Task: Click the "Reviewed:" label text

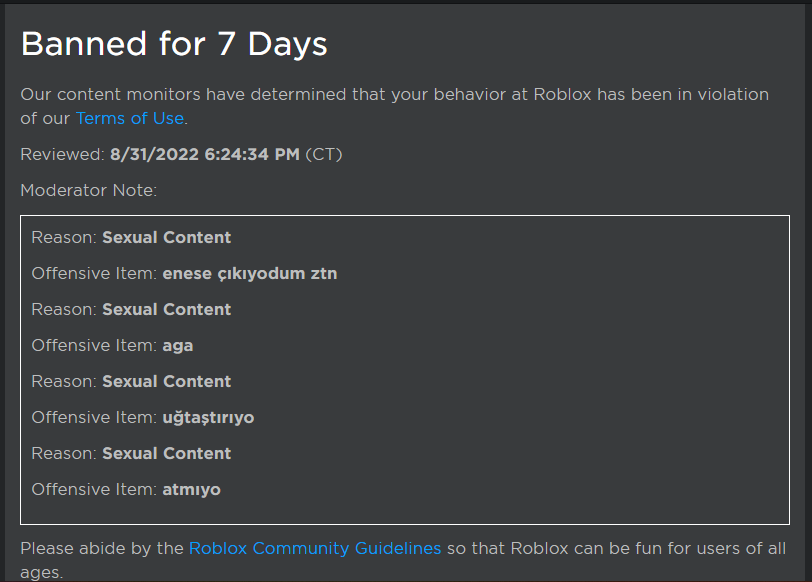Action: pos(62,154)
